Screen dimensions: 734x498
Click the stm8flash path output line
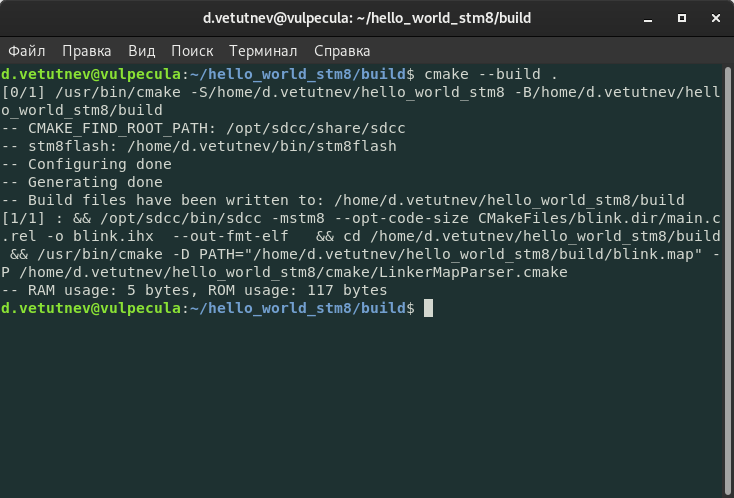pos(199,146)
